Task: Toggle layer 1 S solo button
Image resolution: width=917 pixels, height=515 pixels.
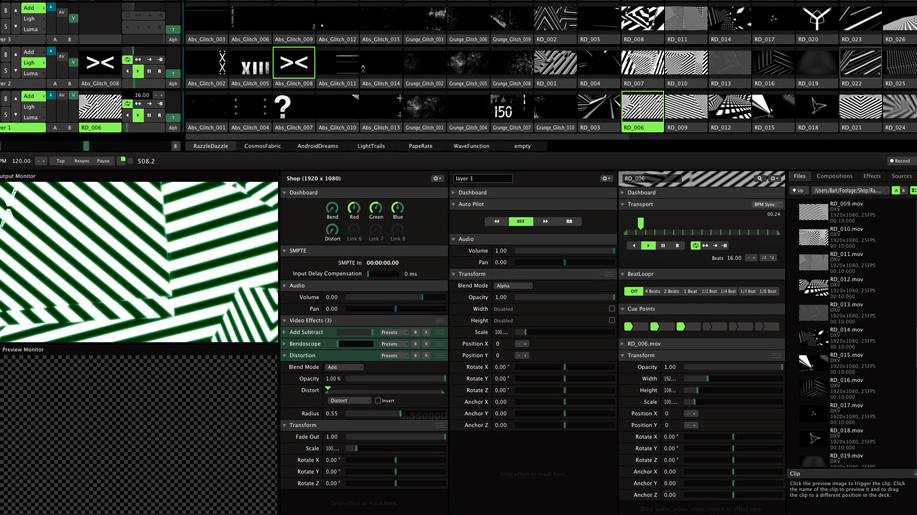Action: (5, 116)
